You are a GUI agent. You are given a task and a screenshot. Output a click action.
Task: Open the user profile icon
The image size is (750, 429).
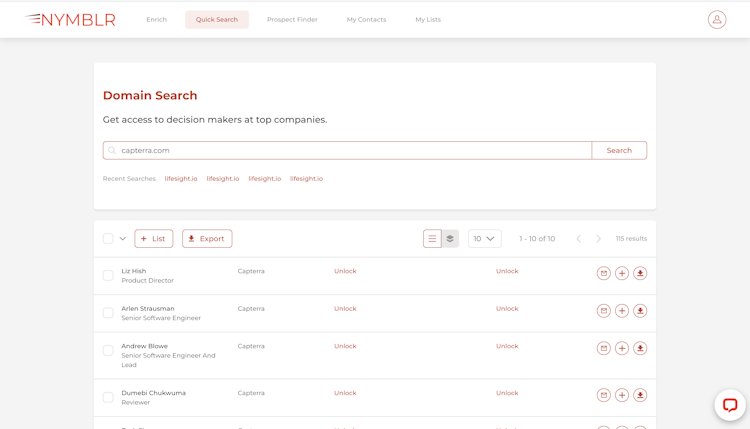pyautogui.click(x=717, y=20)
